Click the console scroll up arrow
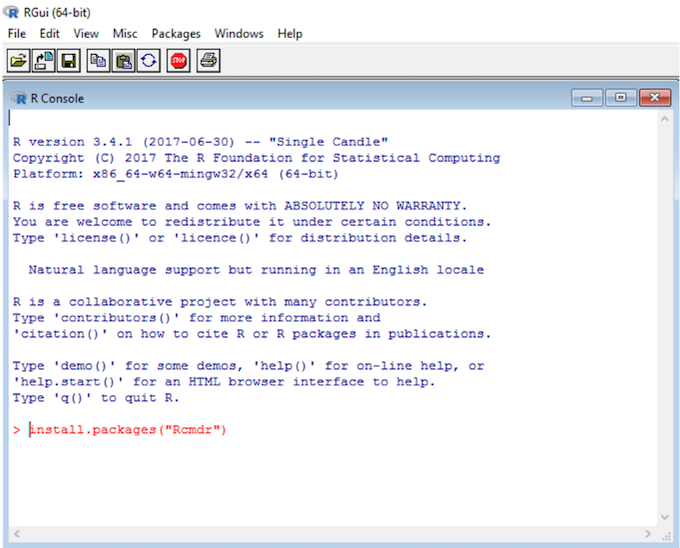This screenshot has width=680, height=548. point(664,119)
